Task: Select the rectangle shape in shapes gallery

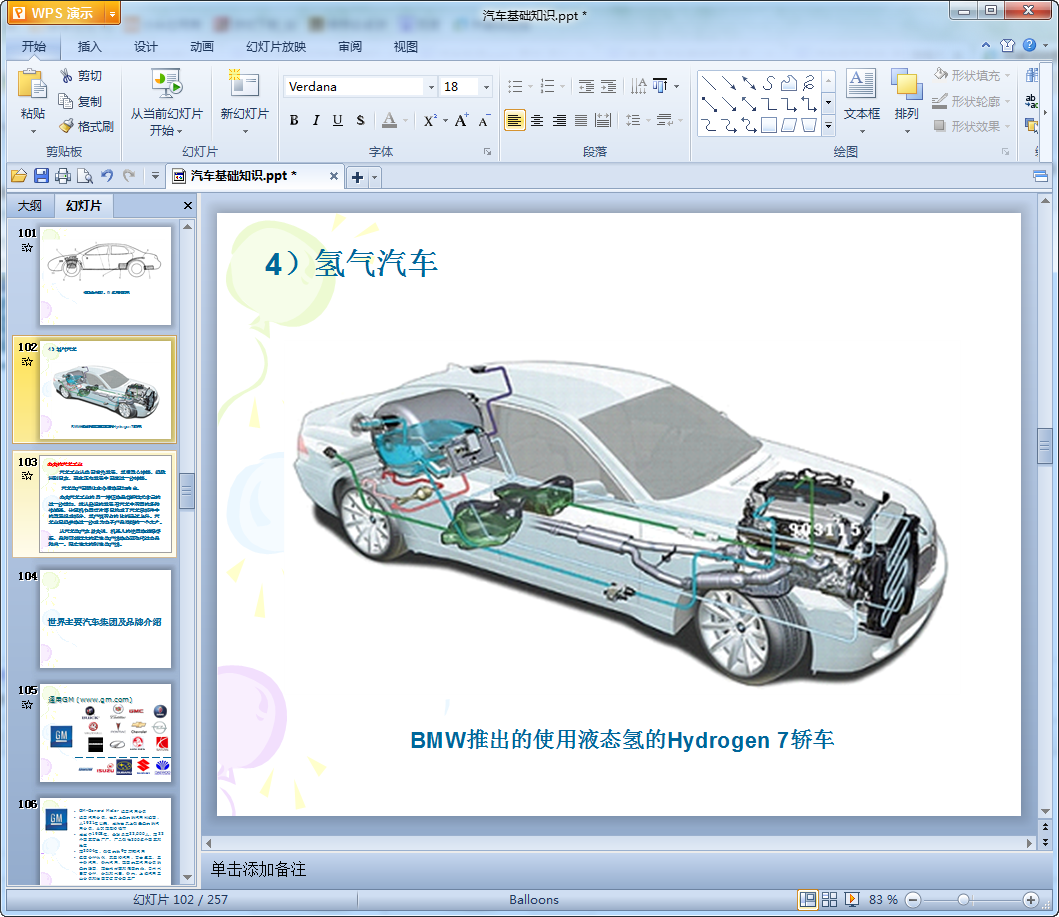Action: click(769, 125)
